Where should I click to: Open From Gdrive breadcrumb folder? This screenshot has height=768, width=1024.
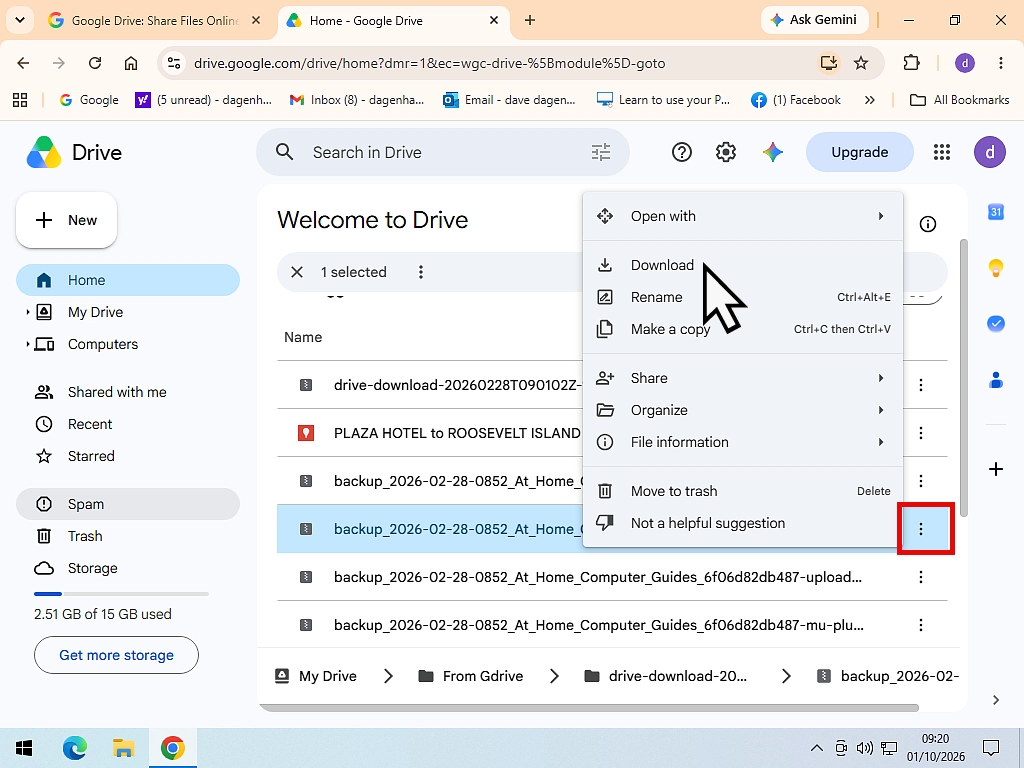click(x=470, y=676)
